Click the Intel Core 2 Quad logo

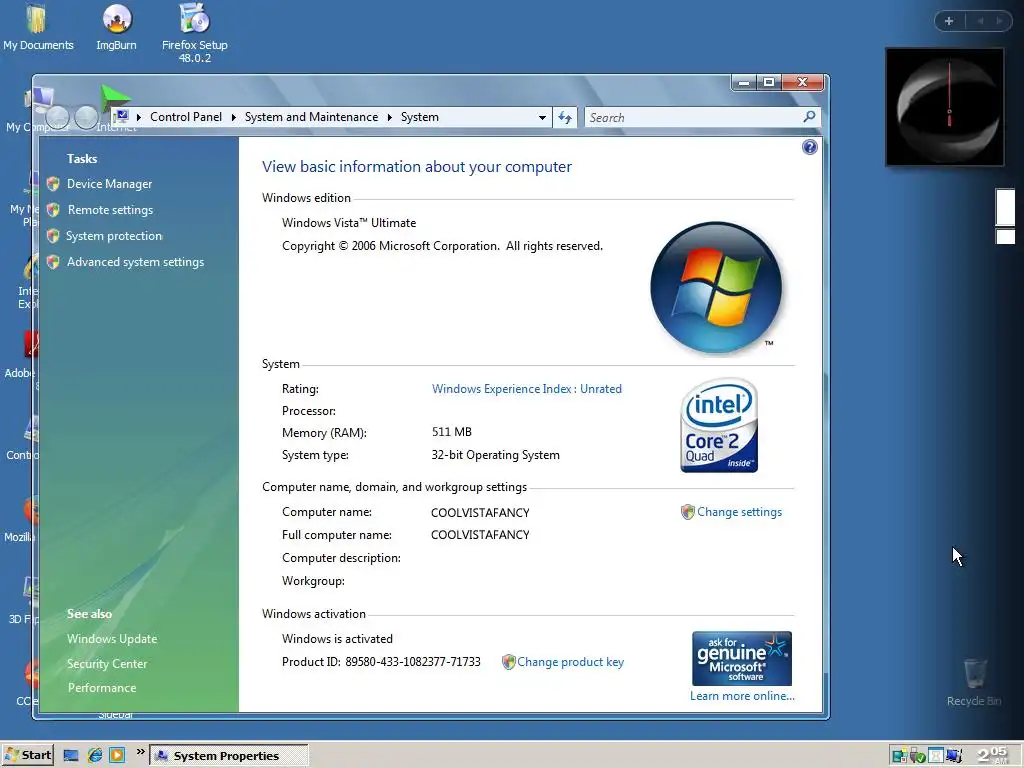(719, 425)
